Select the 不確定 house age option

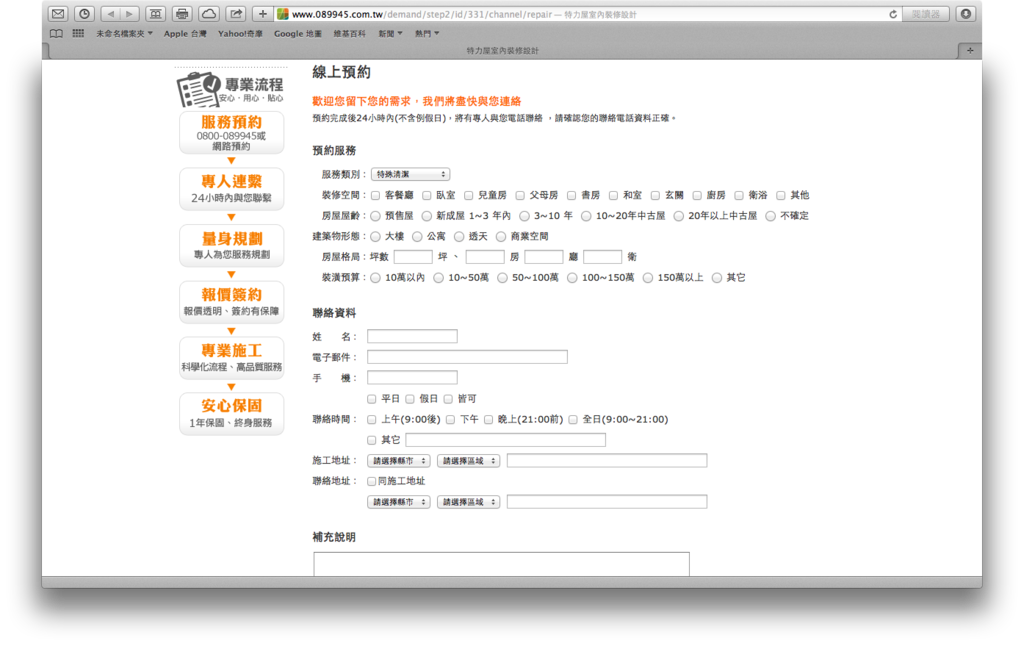tap(771, 216)
